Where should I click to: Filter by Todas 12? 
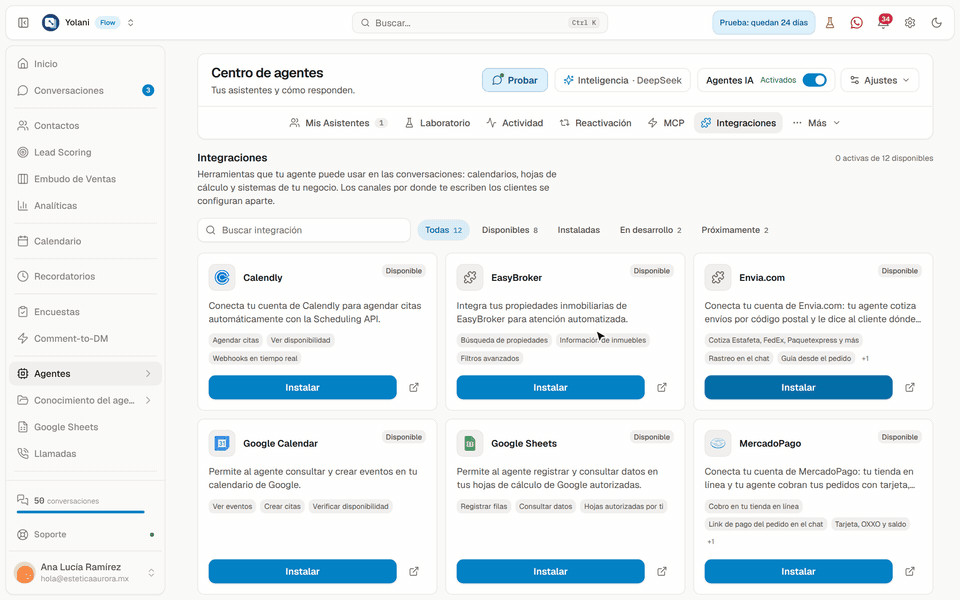444,230
